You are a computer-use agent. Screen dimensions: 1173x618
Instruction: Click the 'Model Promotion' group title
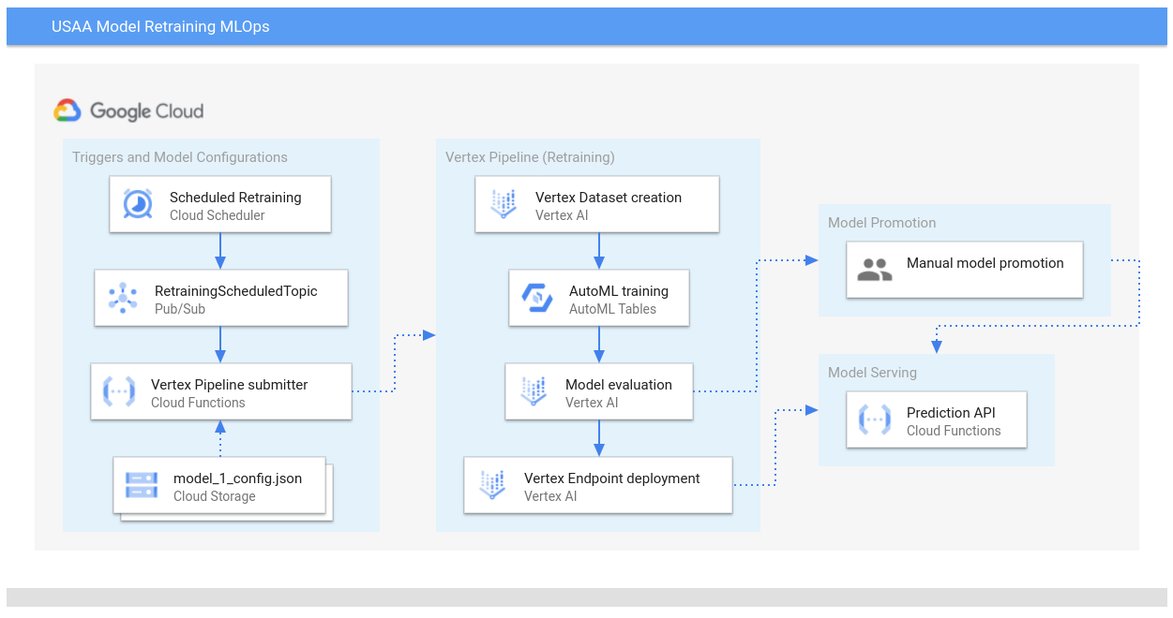click(882, 223)
